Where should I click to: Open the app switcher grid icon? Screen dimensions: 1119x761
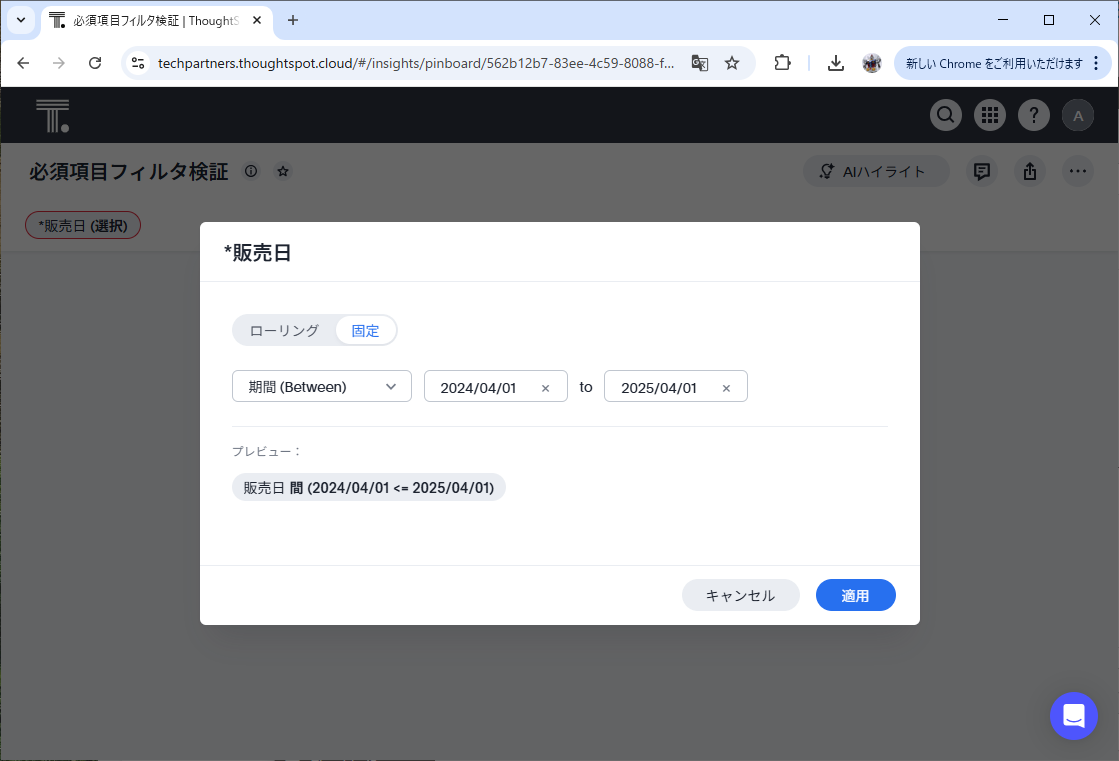point(990,116)
